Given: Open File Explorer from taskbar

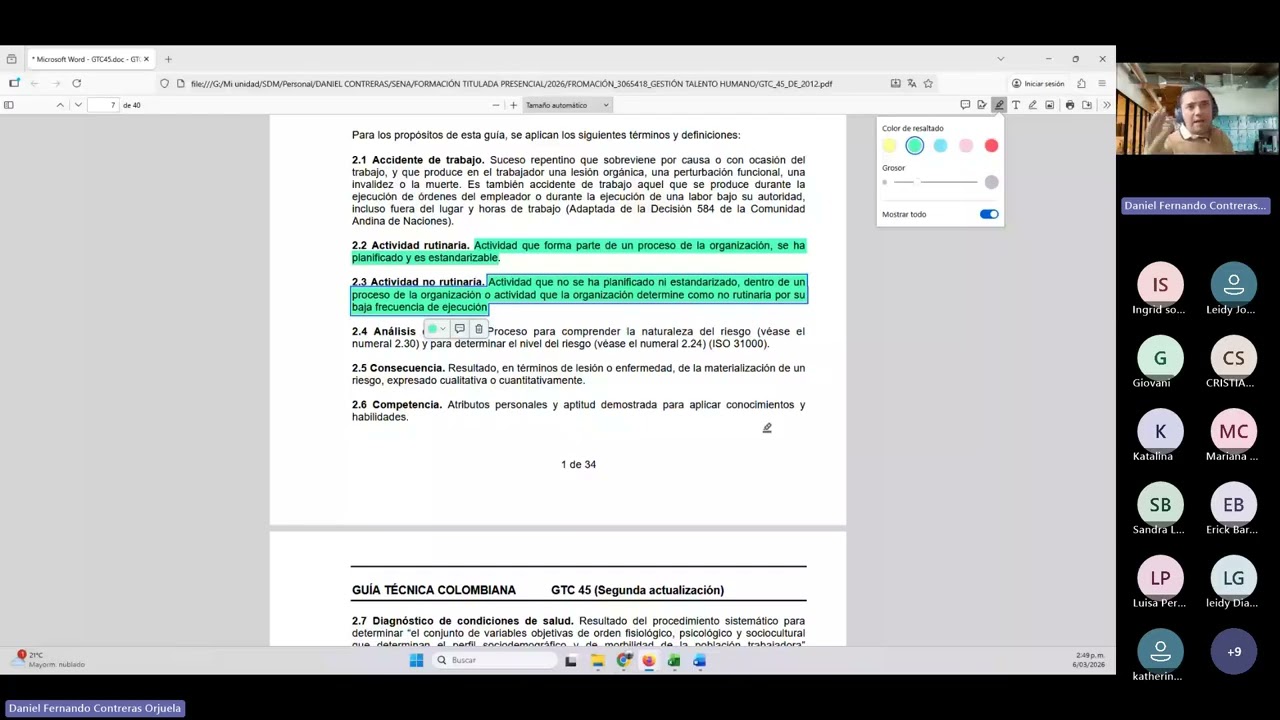Looking at the screenshot, I should 597,660.
